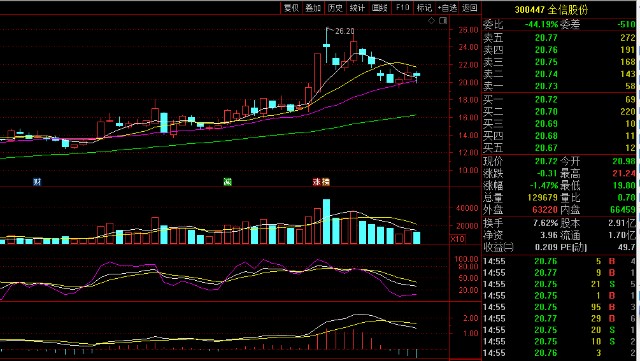
Task: Click the tick trade with volume 29
Action: pyautogui.click(x=559, y=319)
